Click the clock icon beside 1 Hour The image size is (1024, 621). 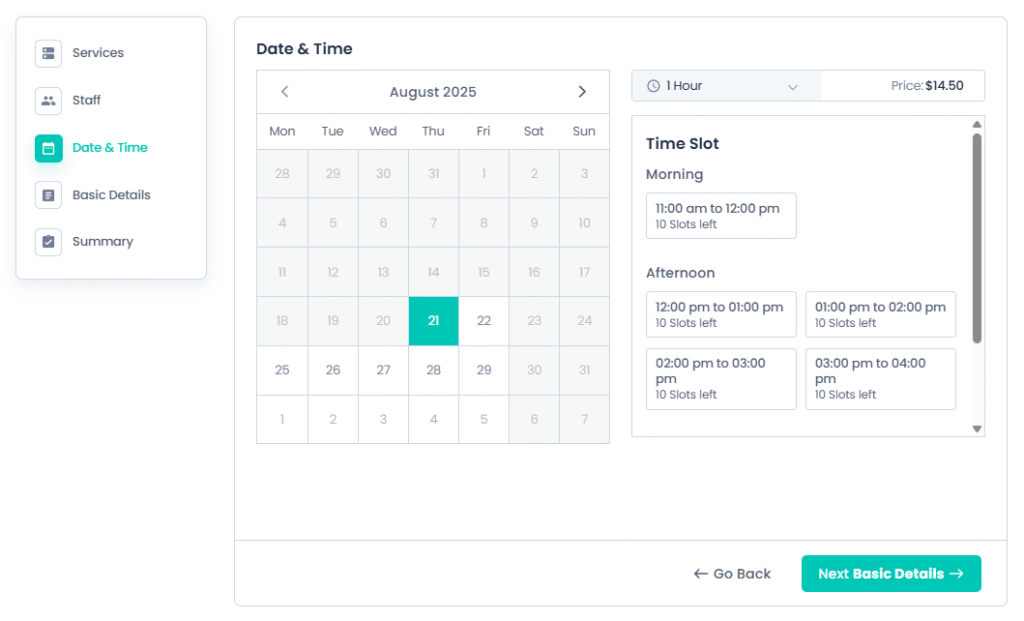tap(653, 86)
